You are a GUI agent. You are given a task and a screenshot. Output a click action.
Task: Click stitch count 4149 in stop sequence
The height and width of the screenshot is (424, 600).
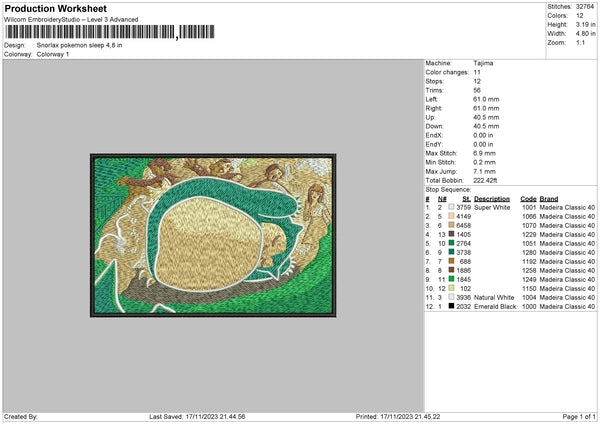click(463, 217)
